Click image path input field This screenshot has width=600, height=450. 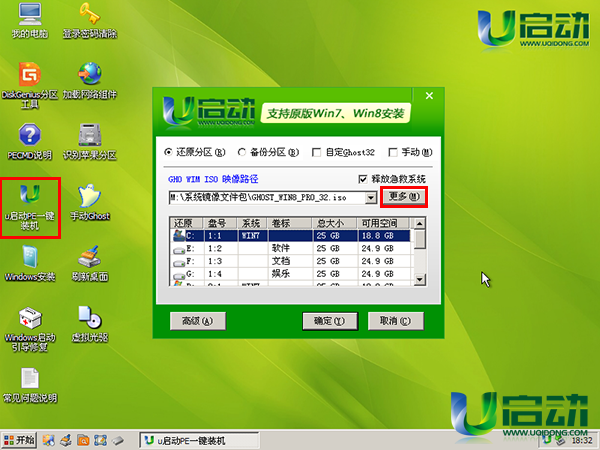tap(267, 198)
